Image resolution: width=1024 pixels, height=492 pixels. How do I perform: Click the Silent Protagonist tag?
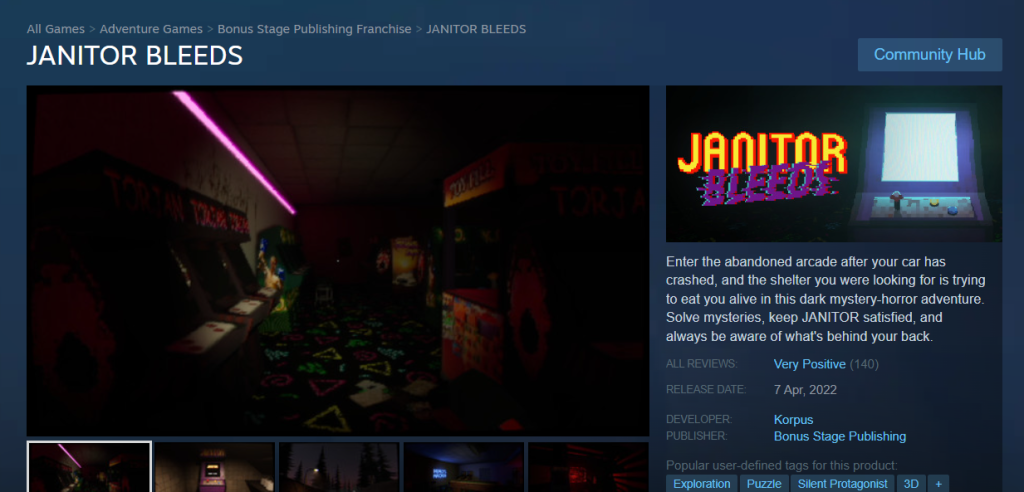pyautogui.click(x=842, y=484)
